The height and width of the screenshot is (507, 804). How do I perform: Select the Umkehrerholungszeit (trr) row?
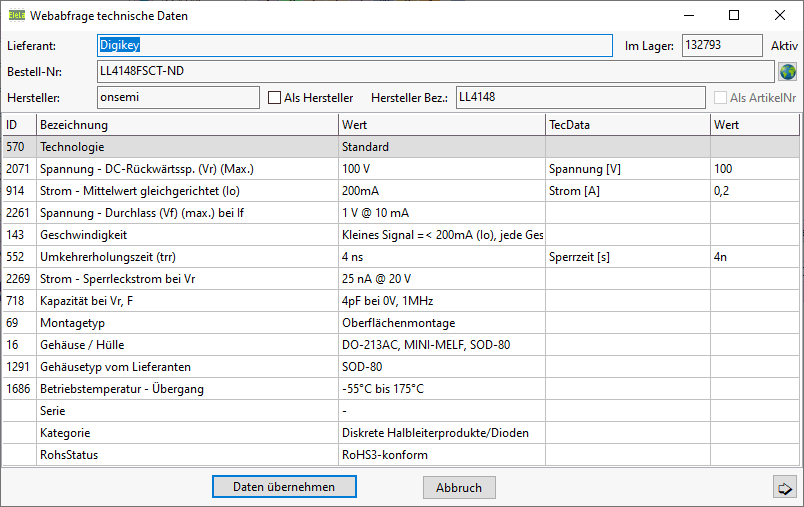click(186, 257)
